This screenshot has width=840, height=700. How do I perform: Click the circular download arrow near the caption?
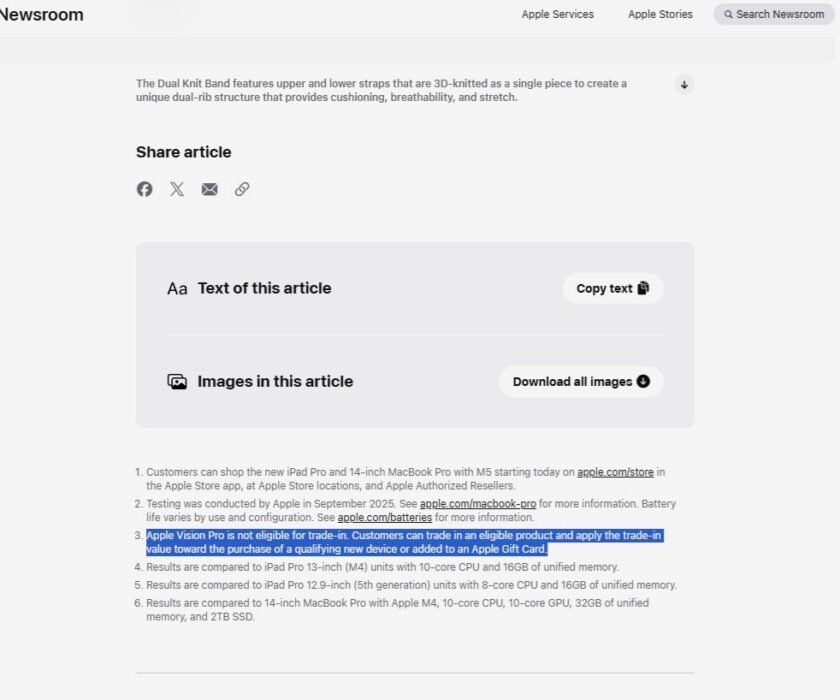[684, 85]
